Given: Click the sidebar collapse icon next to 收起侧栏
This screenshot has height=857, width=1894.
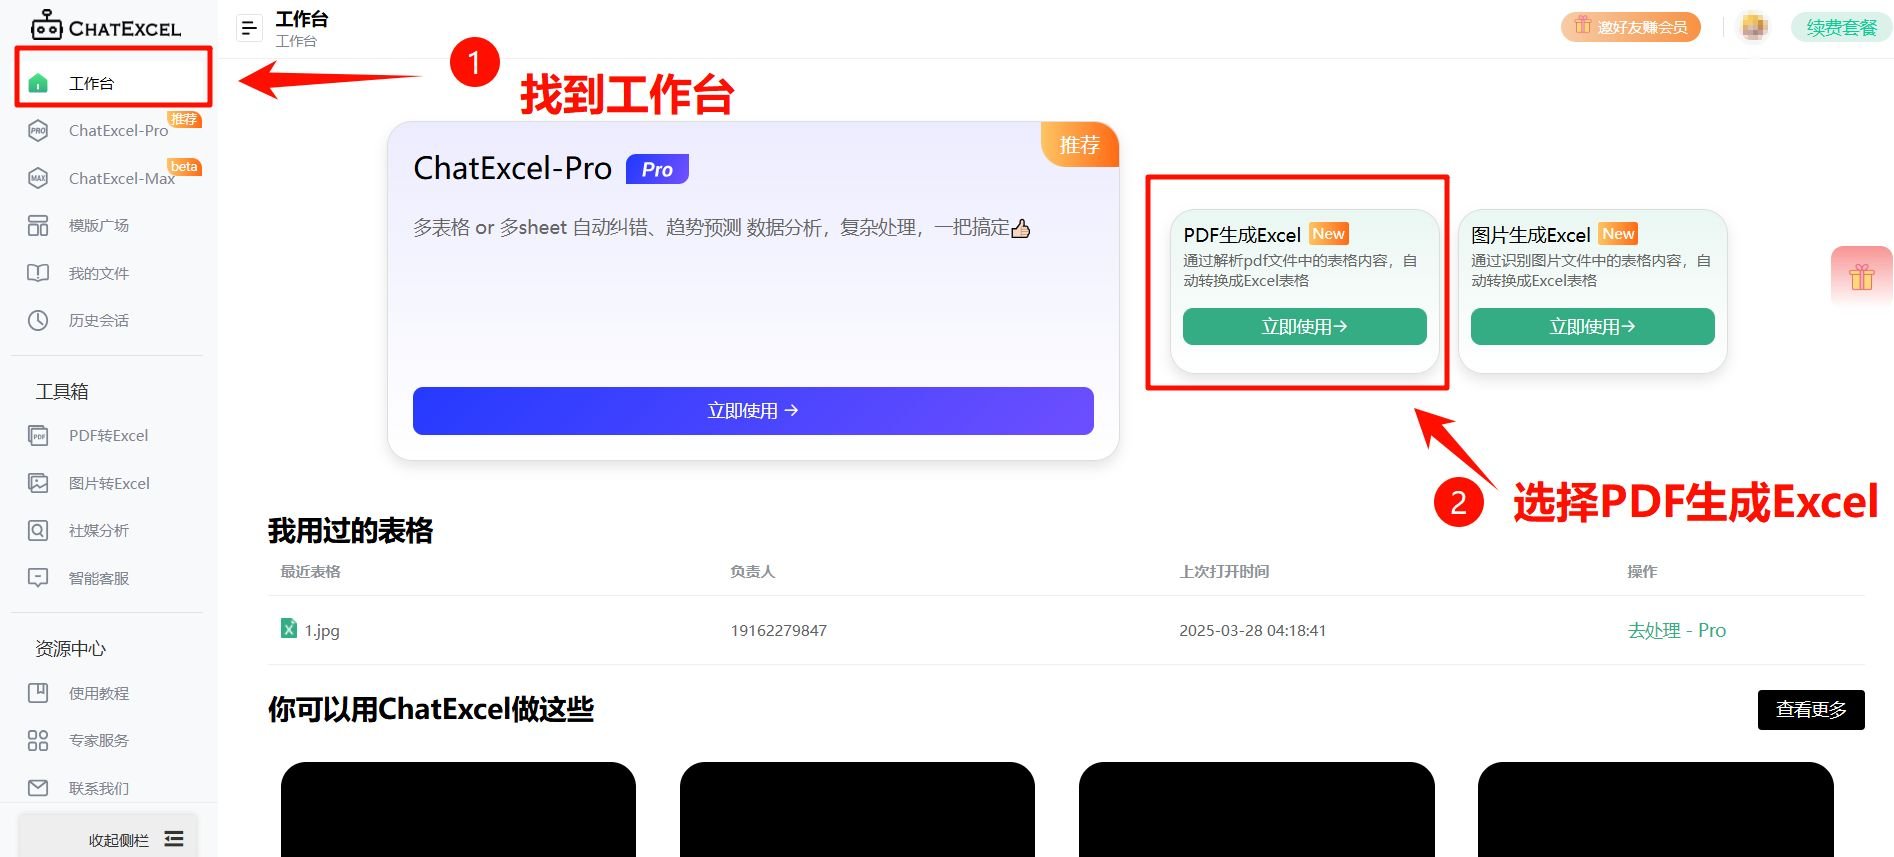Looking at the screenshot, I should tap(174, 839).
